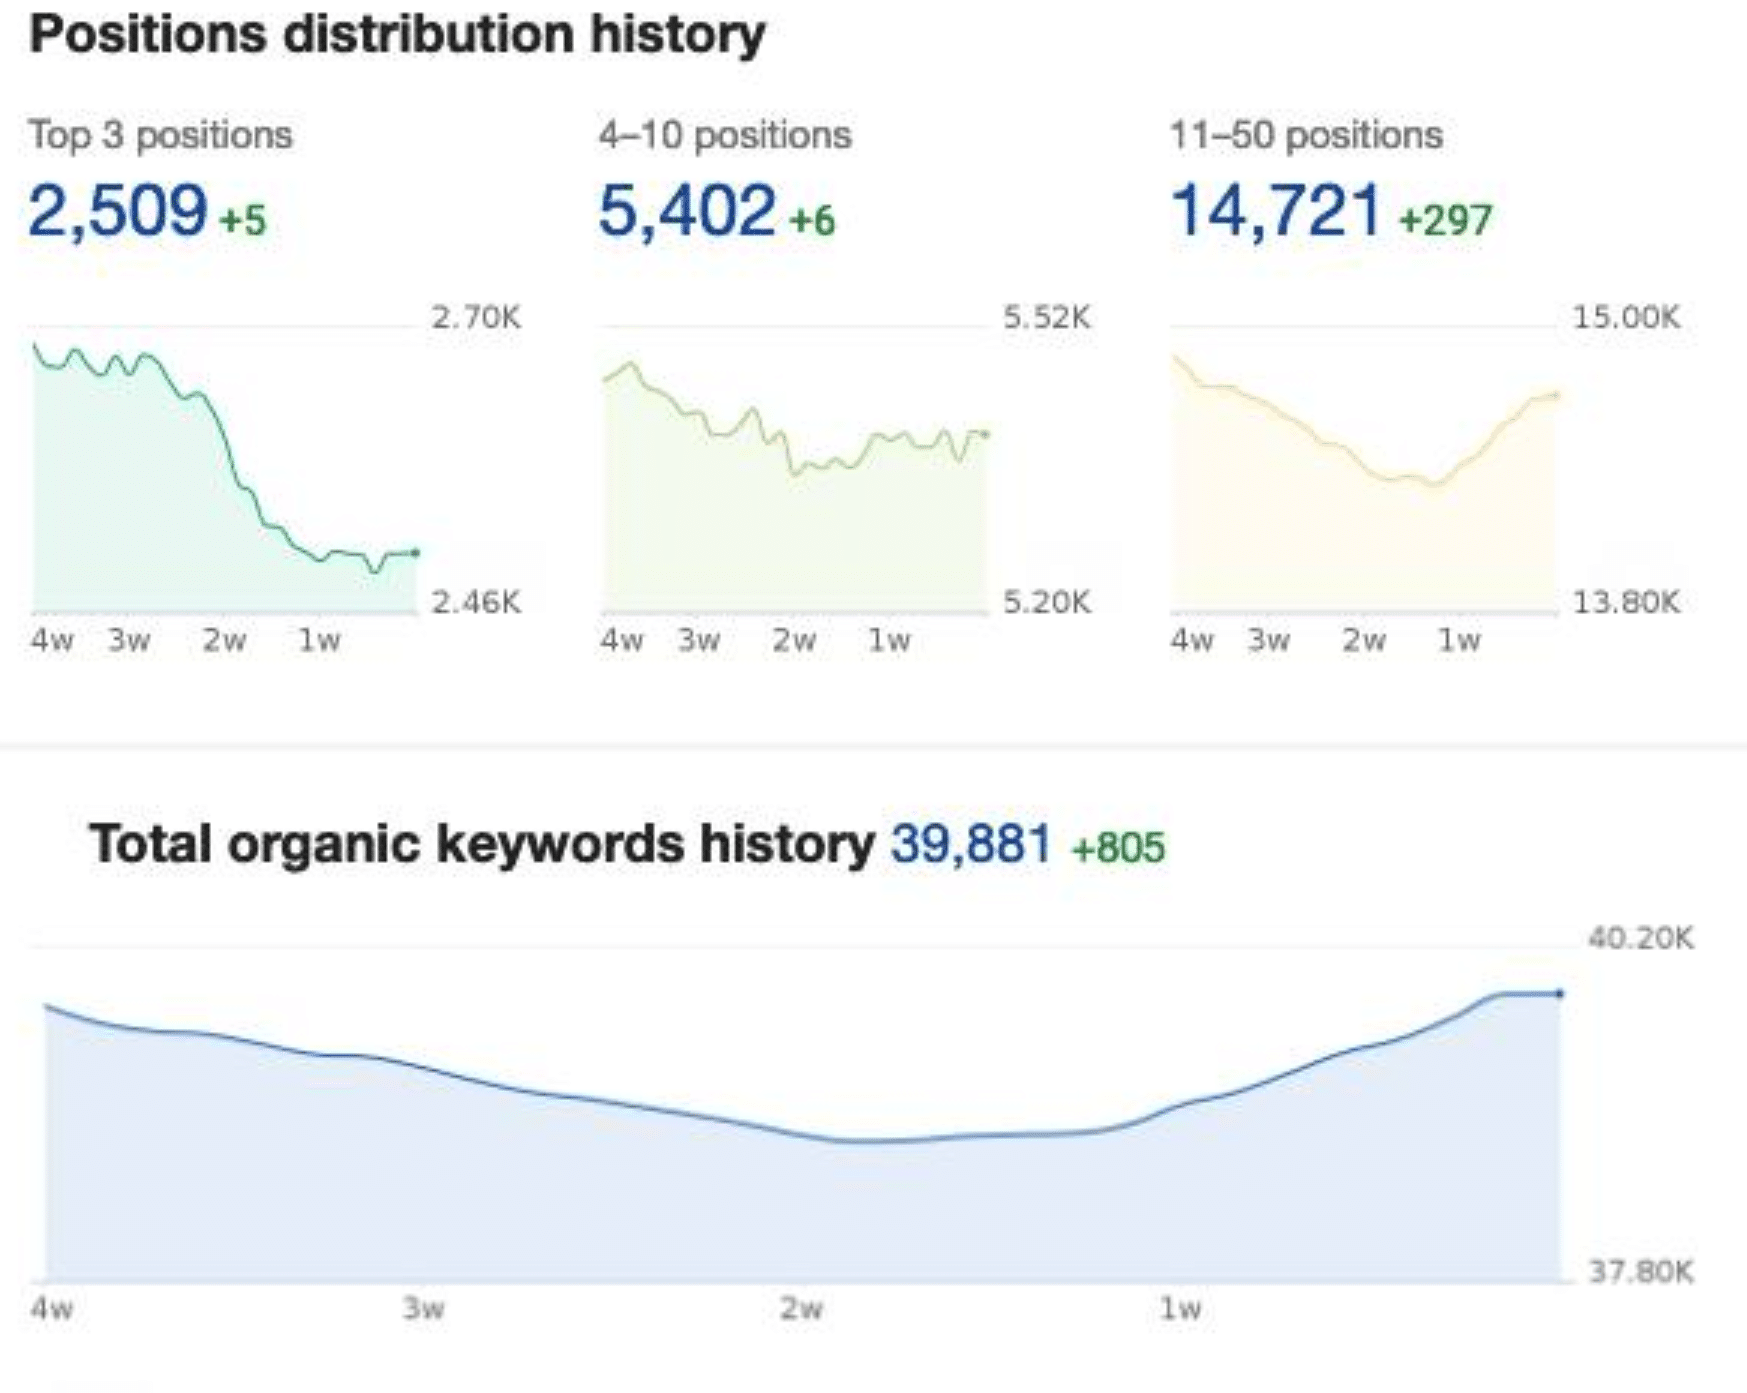Click the +6 change next to 5,402
The image size is (1747, 1393).
pyautogui.click(x=812, y=220)
